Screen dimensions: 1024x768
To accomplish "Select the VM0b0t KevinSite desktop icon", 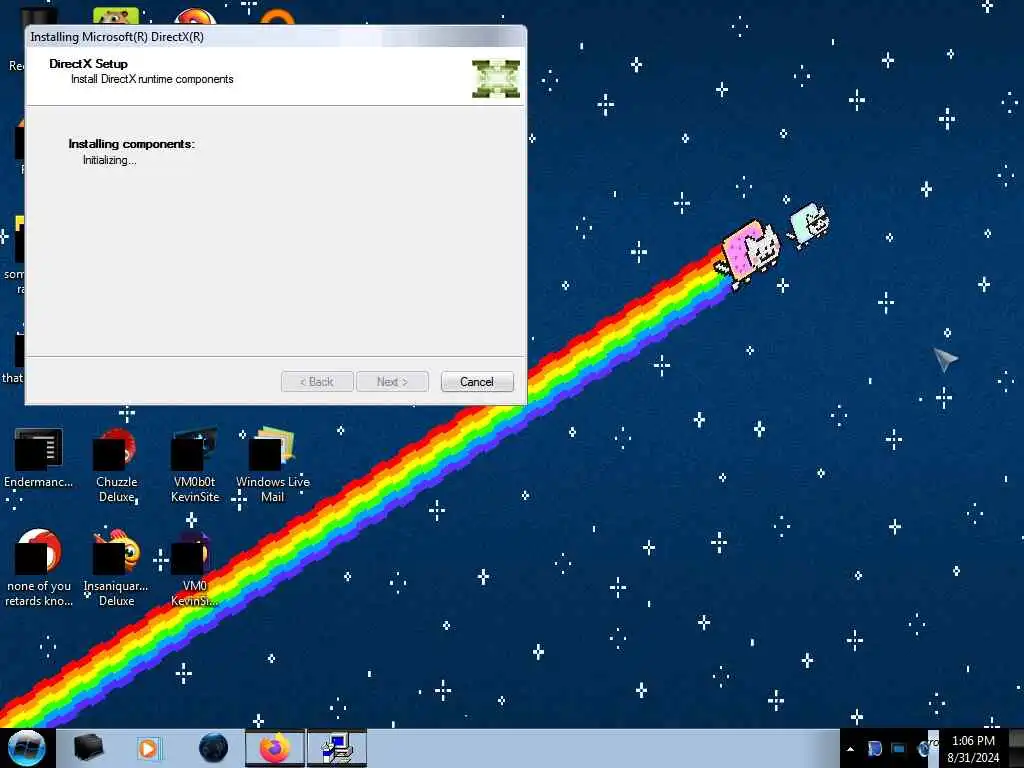I will click(195, 465).
